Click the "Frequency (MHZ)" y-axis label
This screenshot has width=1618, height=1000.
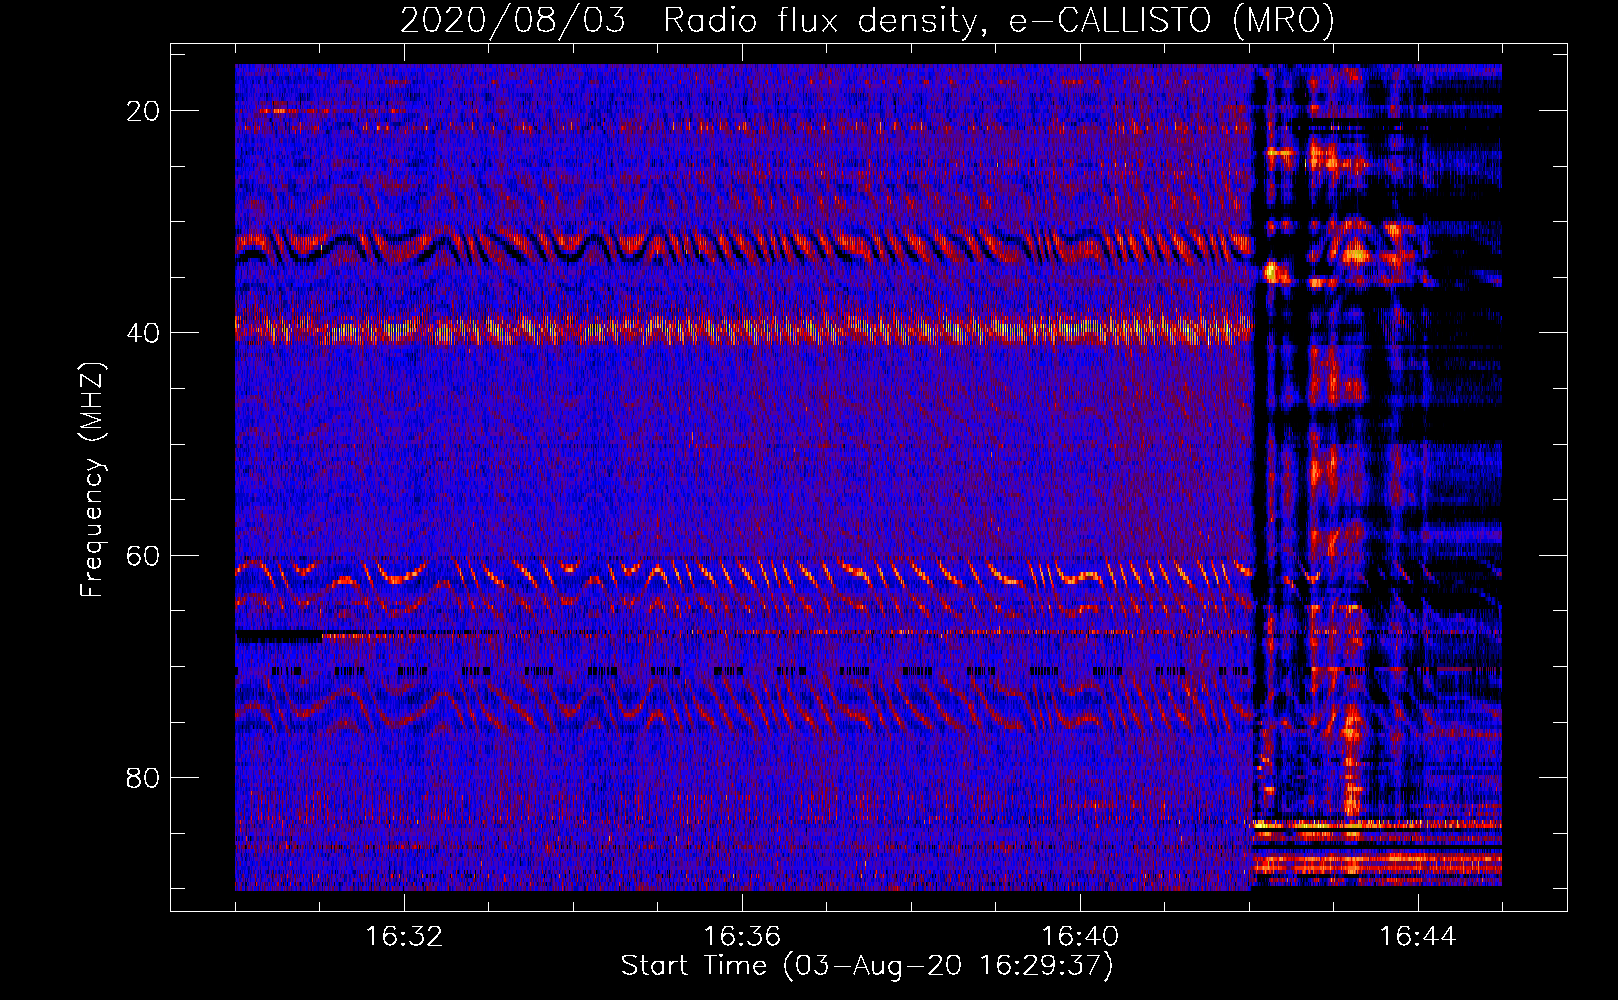point(92,480)
